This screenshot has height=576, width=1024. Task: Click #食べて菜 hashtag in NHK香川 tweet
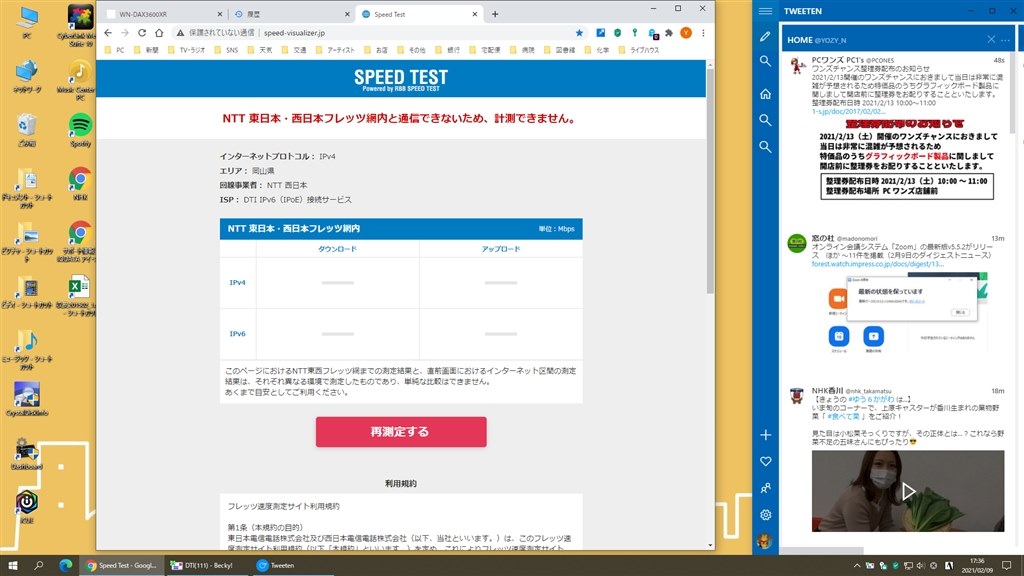(842, 416)
